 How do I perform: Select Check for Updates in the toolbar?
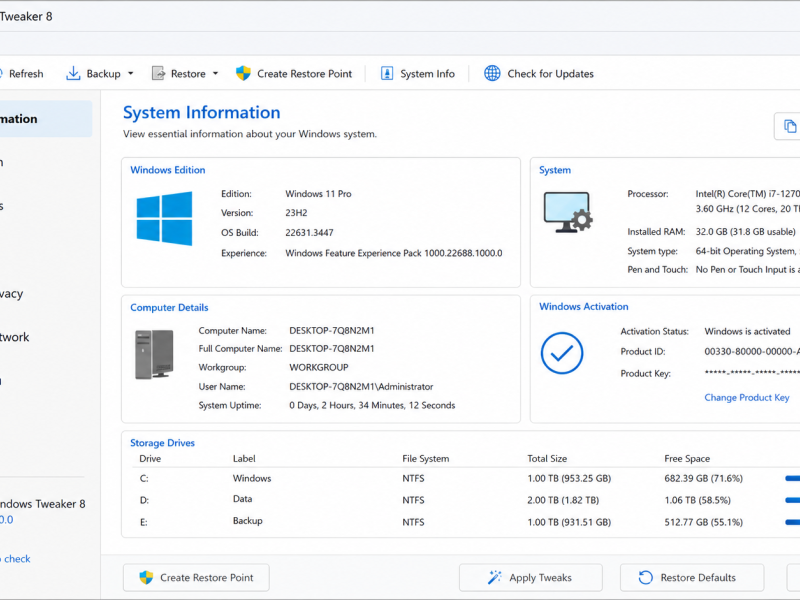(x=551, y=73)
